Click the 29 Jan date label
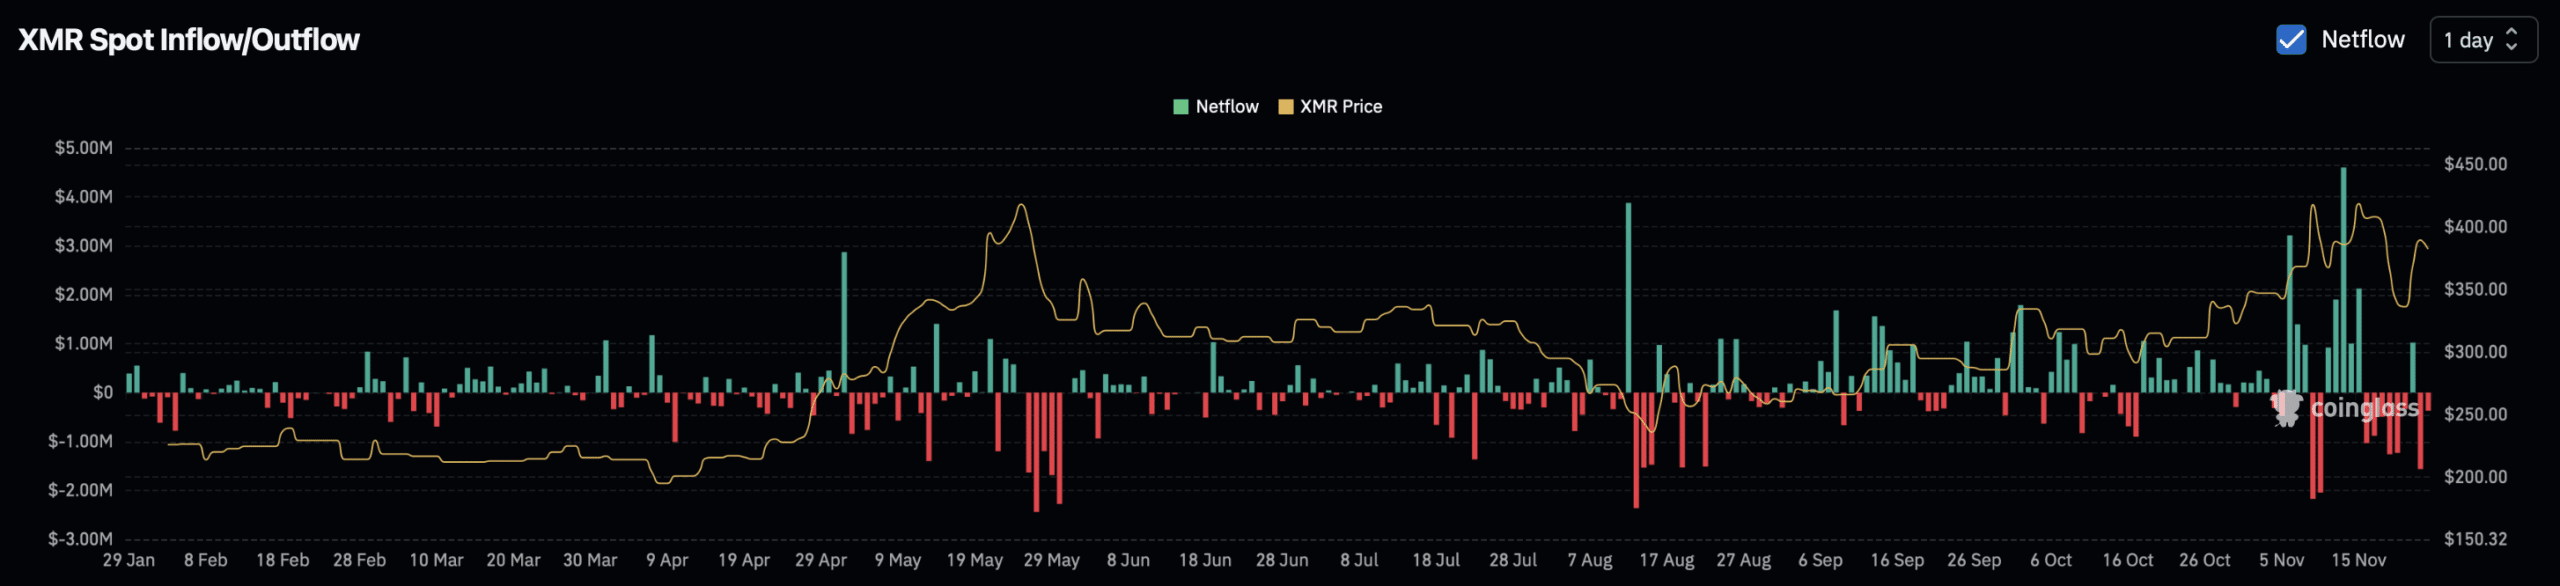2560x586 pixels. click(128, 560)
